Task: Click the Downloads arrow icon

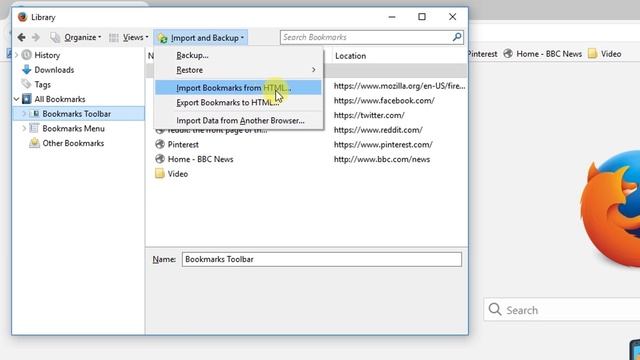Action: pos(27,70)
